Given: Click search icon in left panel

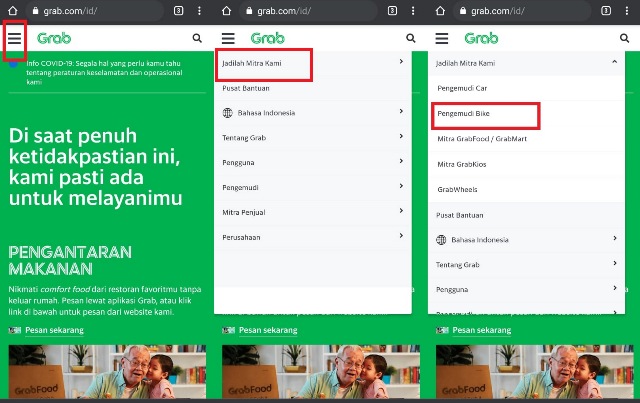Looking at the screenshot, I should (197, 38).
